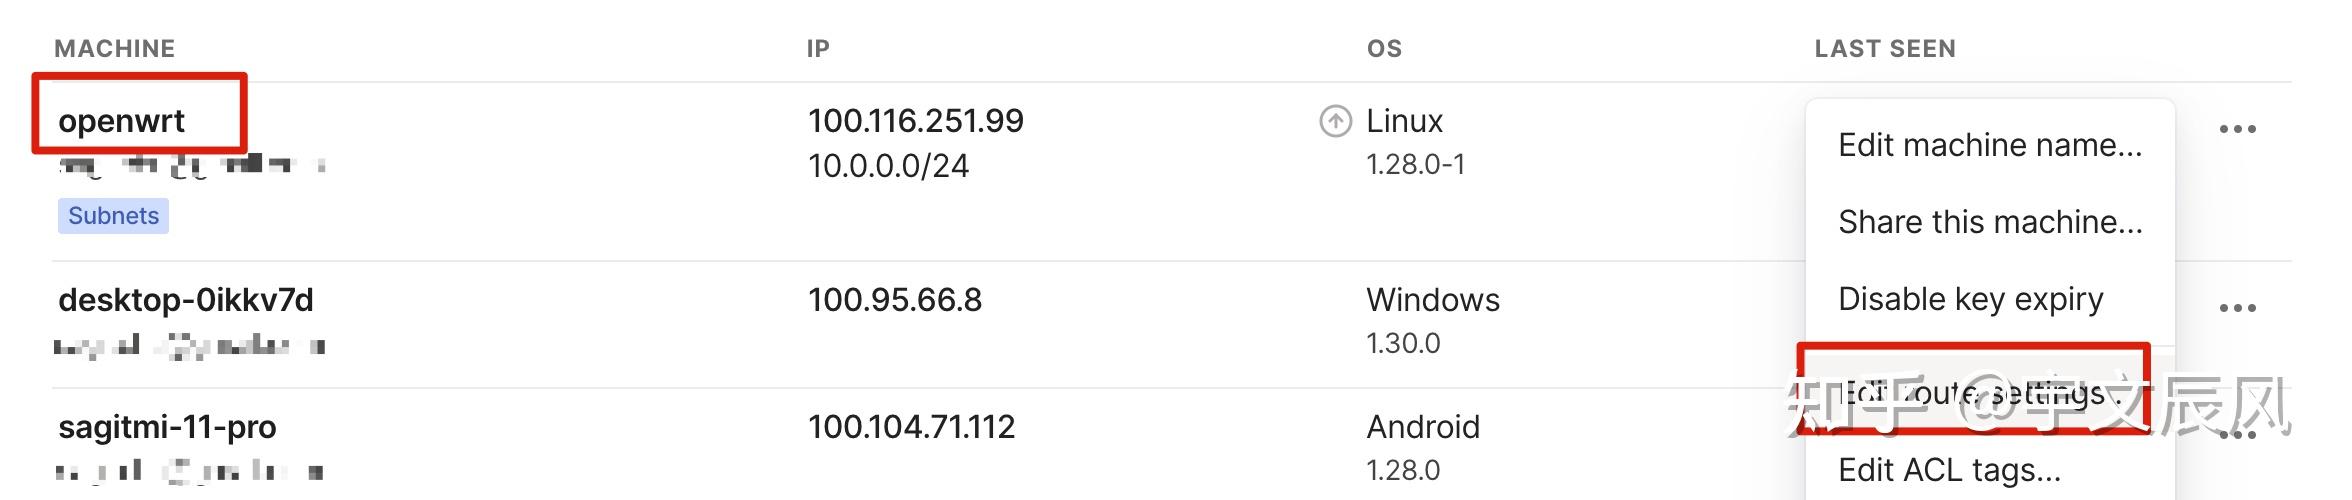
Task: Click the OS column header
Action: (x=1384, y=48)
